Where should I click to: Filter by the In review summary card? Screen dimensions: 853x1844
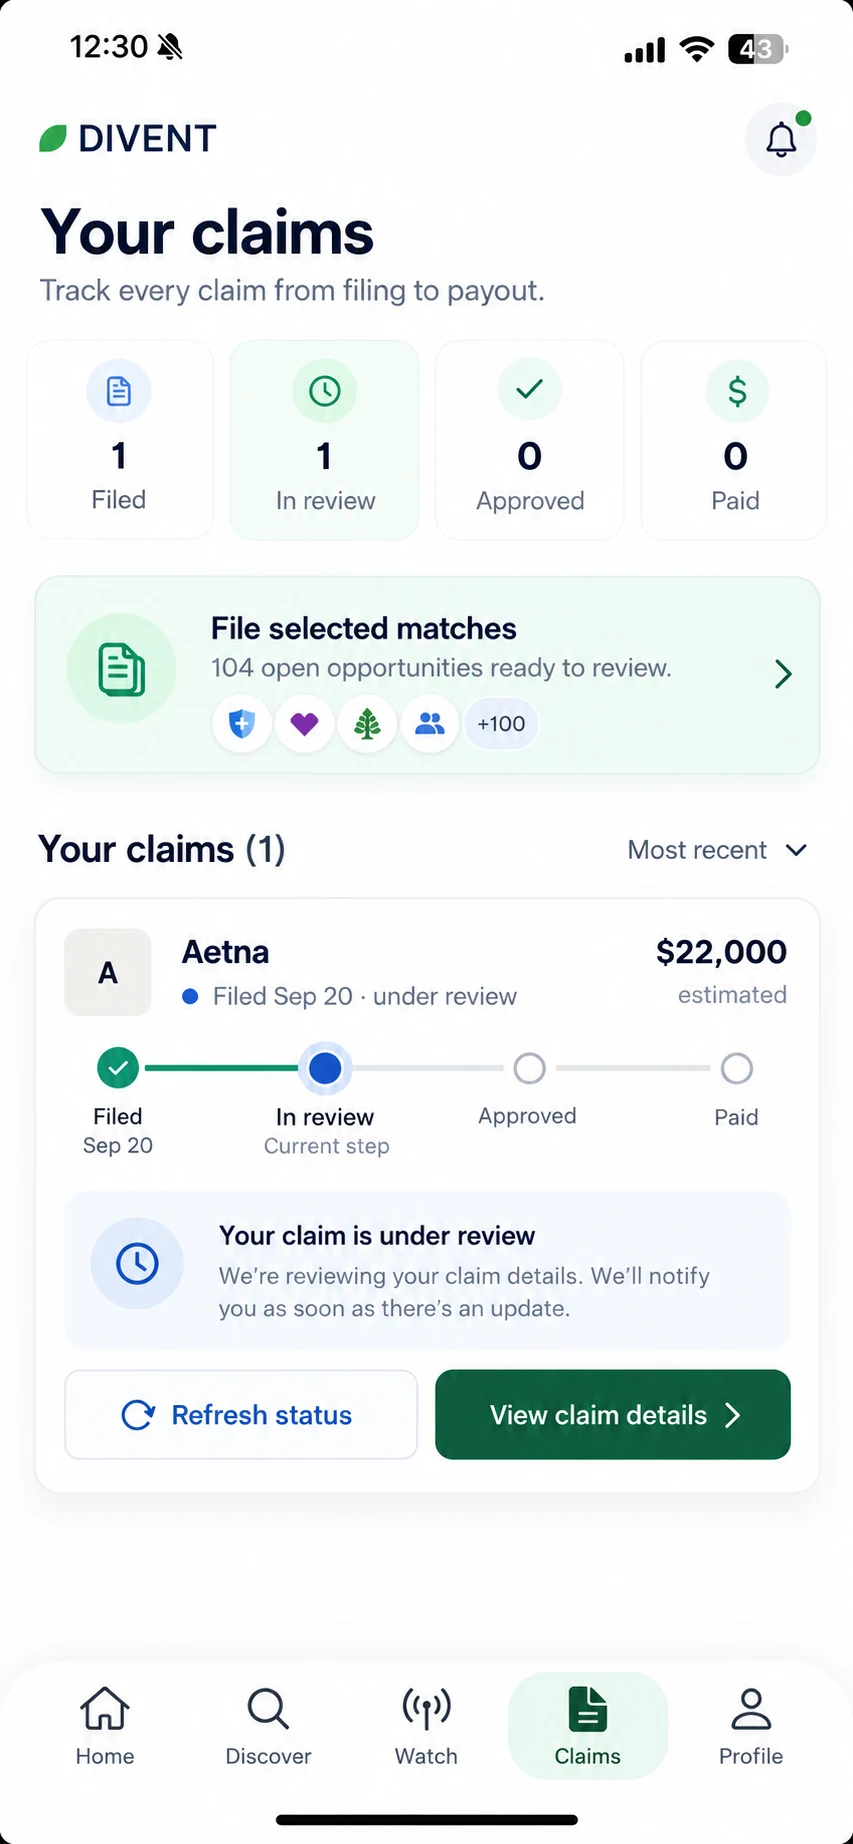(x=324, y=440)
